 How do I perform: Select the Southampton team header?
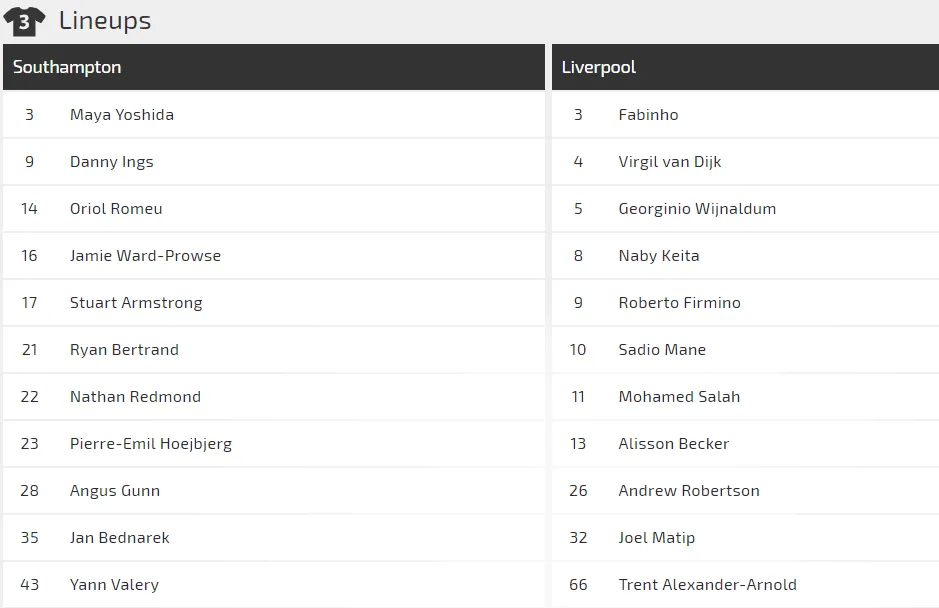coord(67,67)
